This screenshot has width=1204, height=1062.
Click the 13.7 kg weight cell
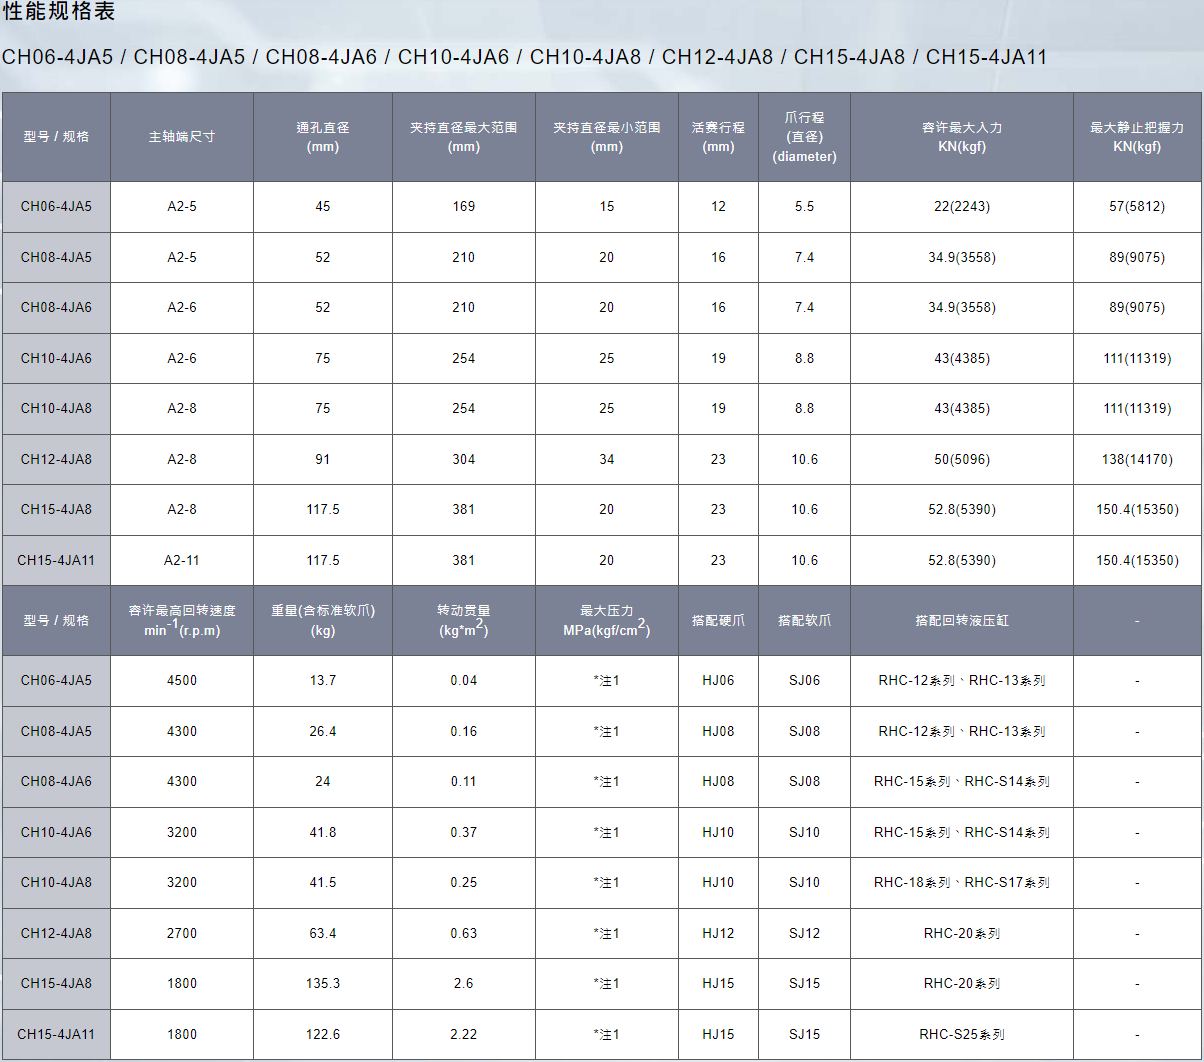(x=323, y=681)
